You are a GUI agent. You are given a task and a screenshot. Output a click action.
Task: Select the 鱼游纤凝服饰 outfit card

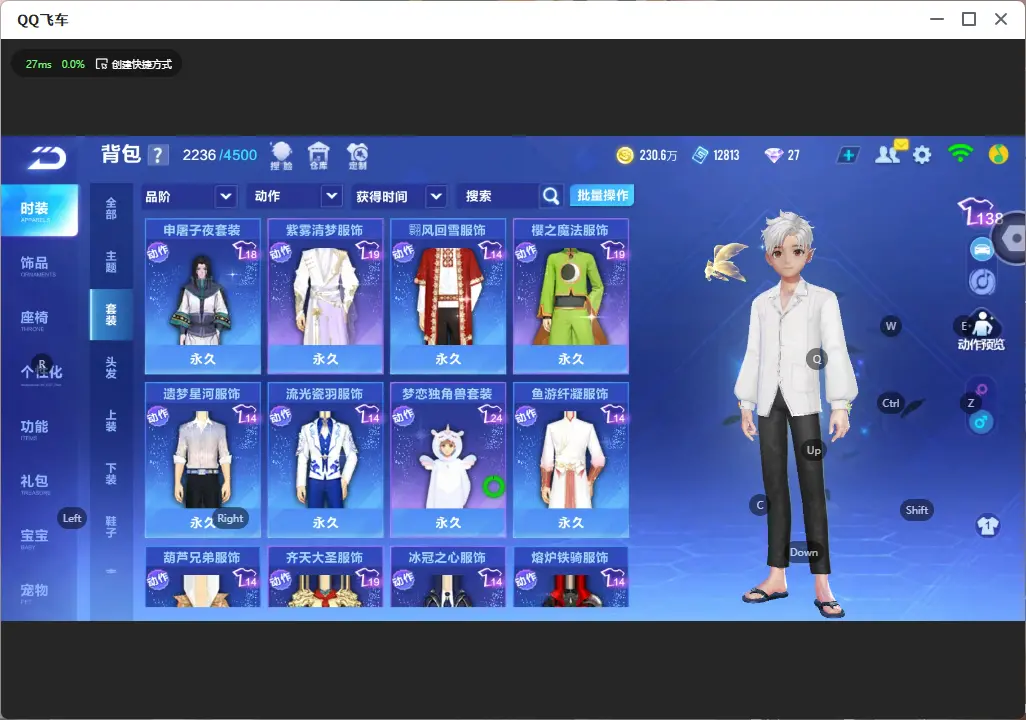click(x=571, y=459)
